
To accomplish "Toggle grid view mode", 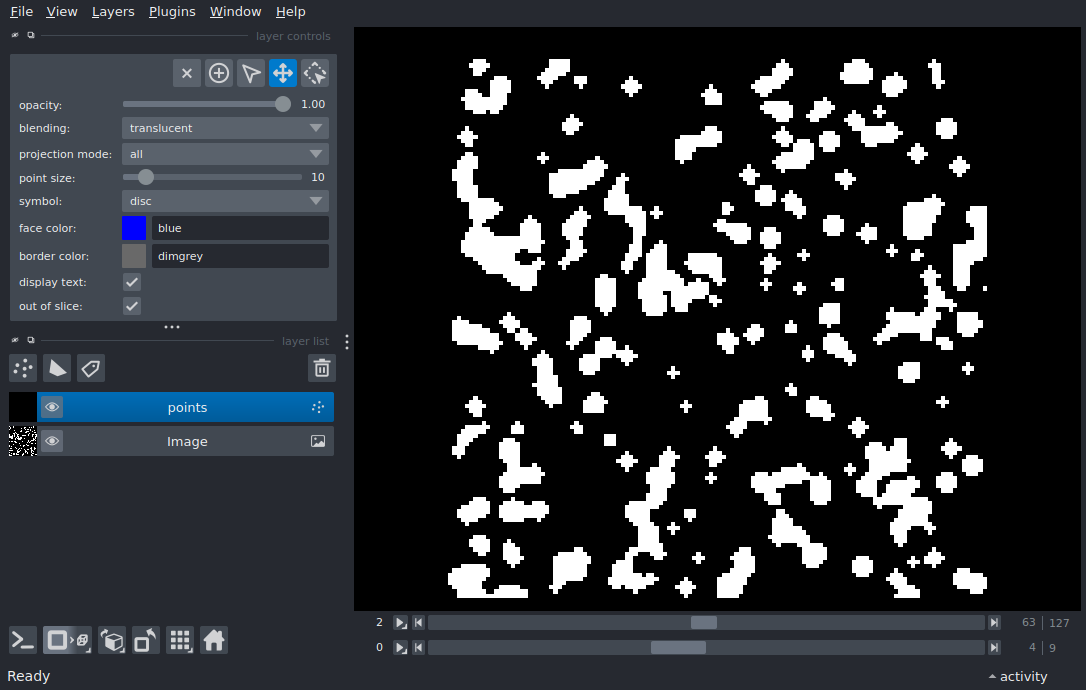I will pos(180,640).
